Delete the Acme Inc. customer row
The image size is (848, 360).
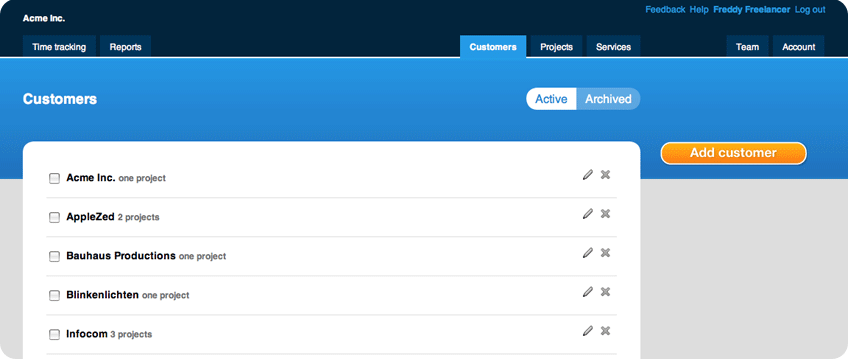(606, 175)
